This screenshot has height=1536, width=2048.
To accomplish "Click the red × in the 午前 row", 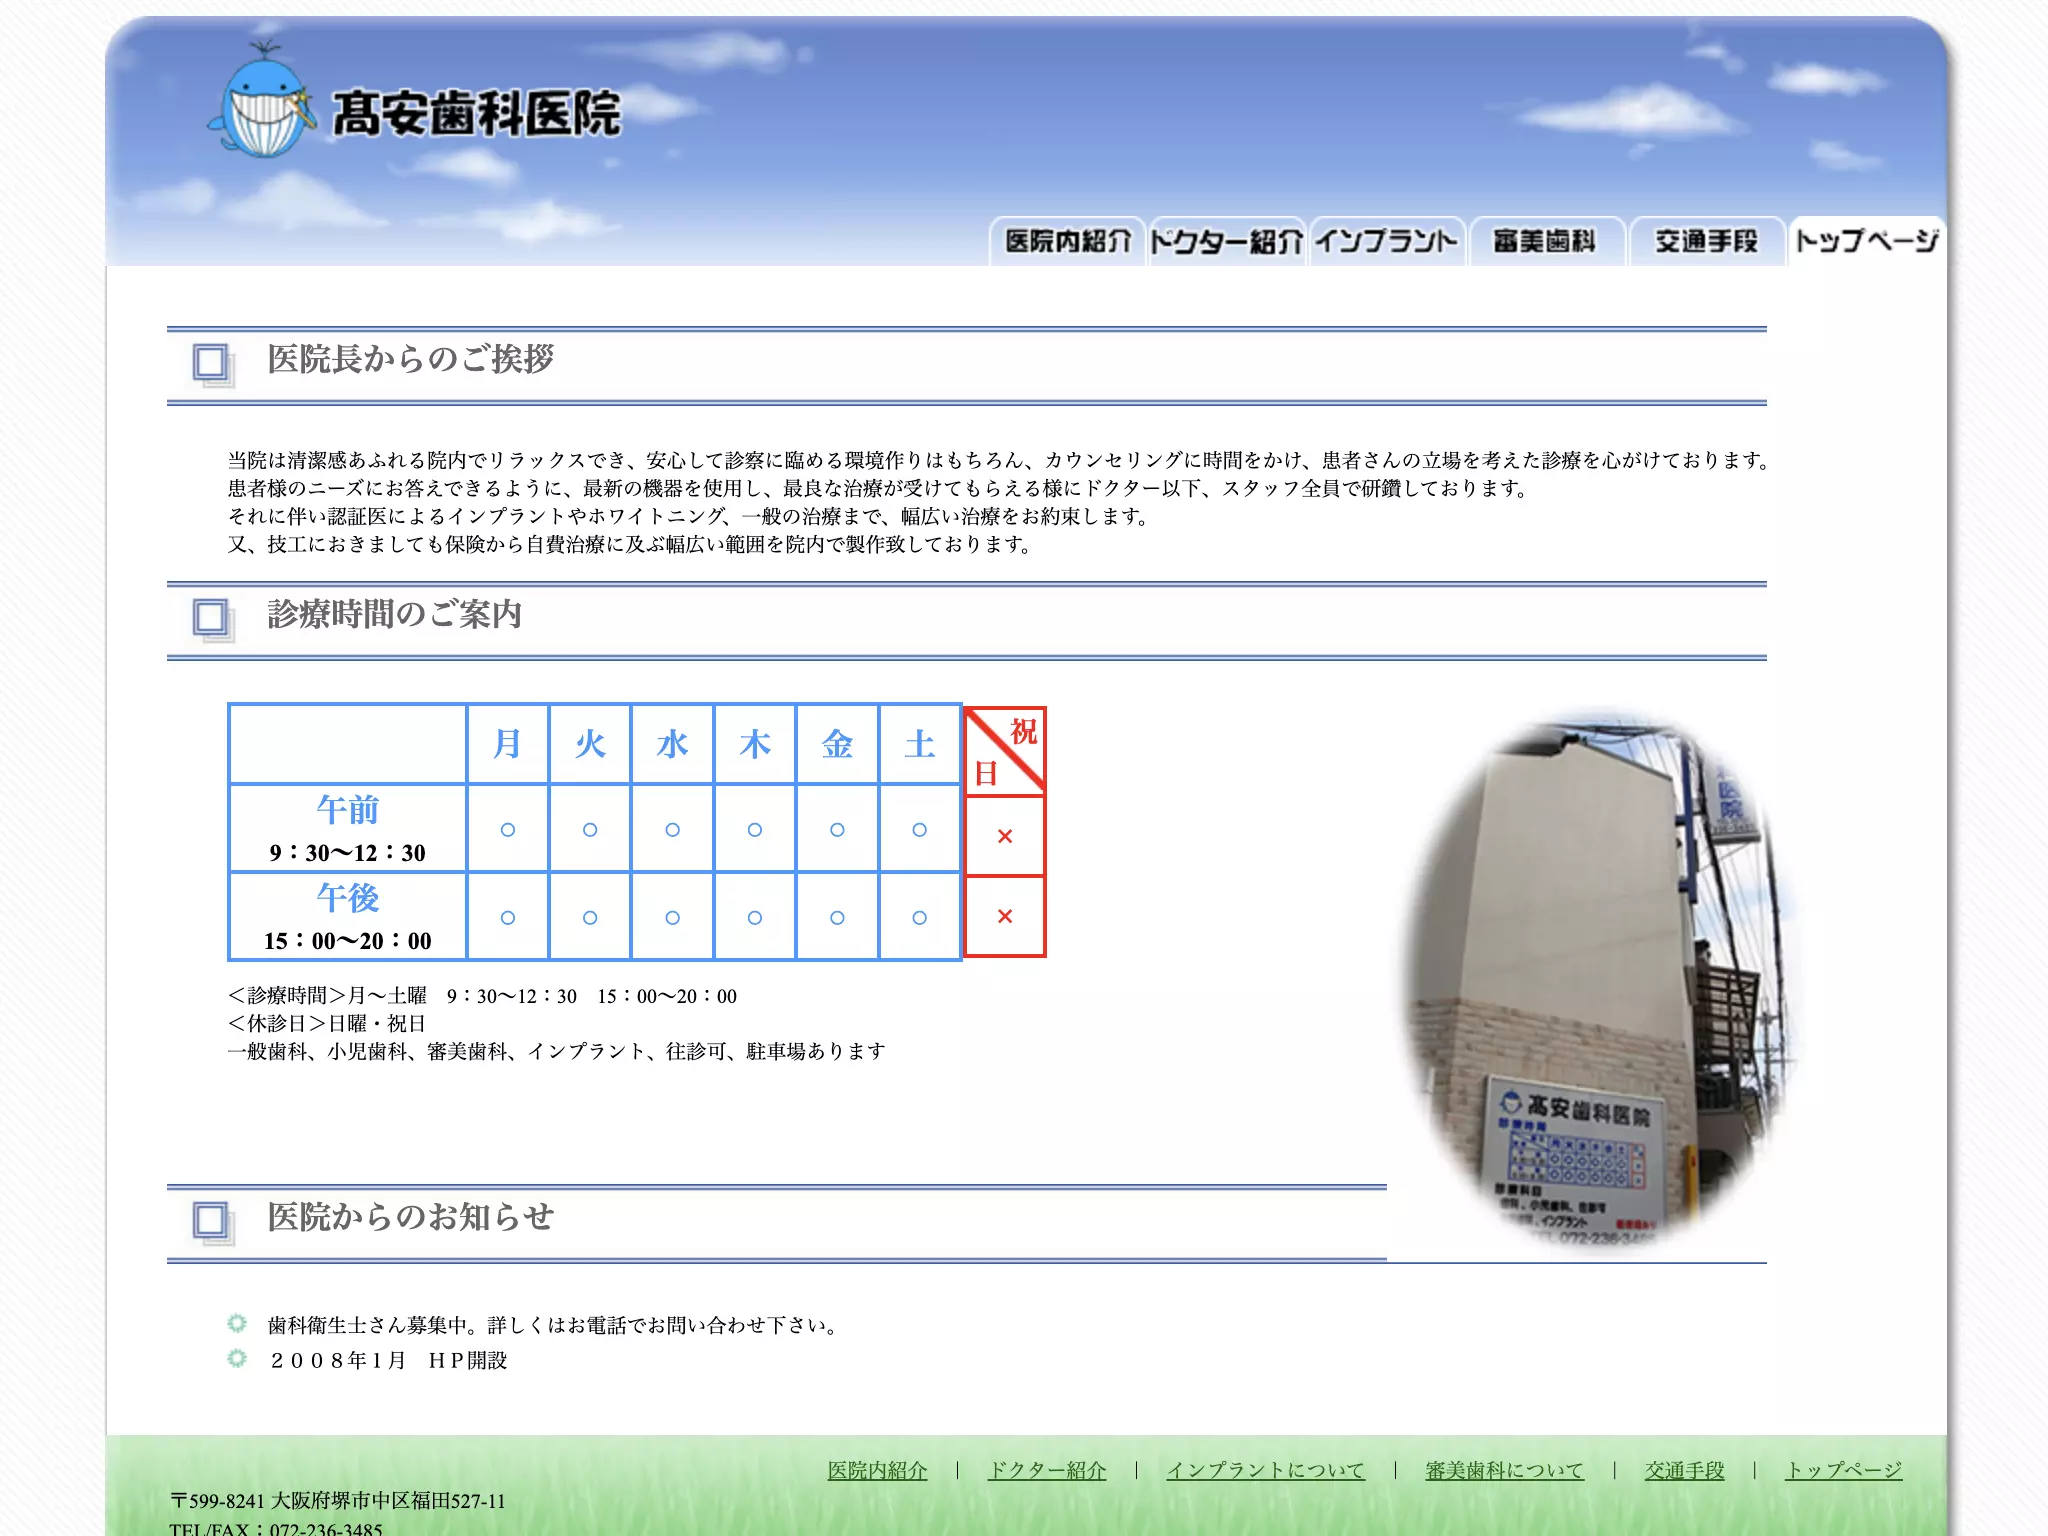I will pos(1005,836).
